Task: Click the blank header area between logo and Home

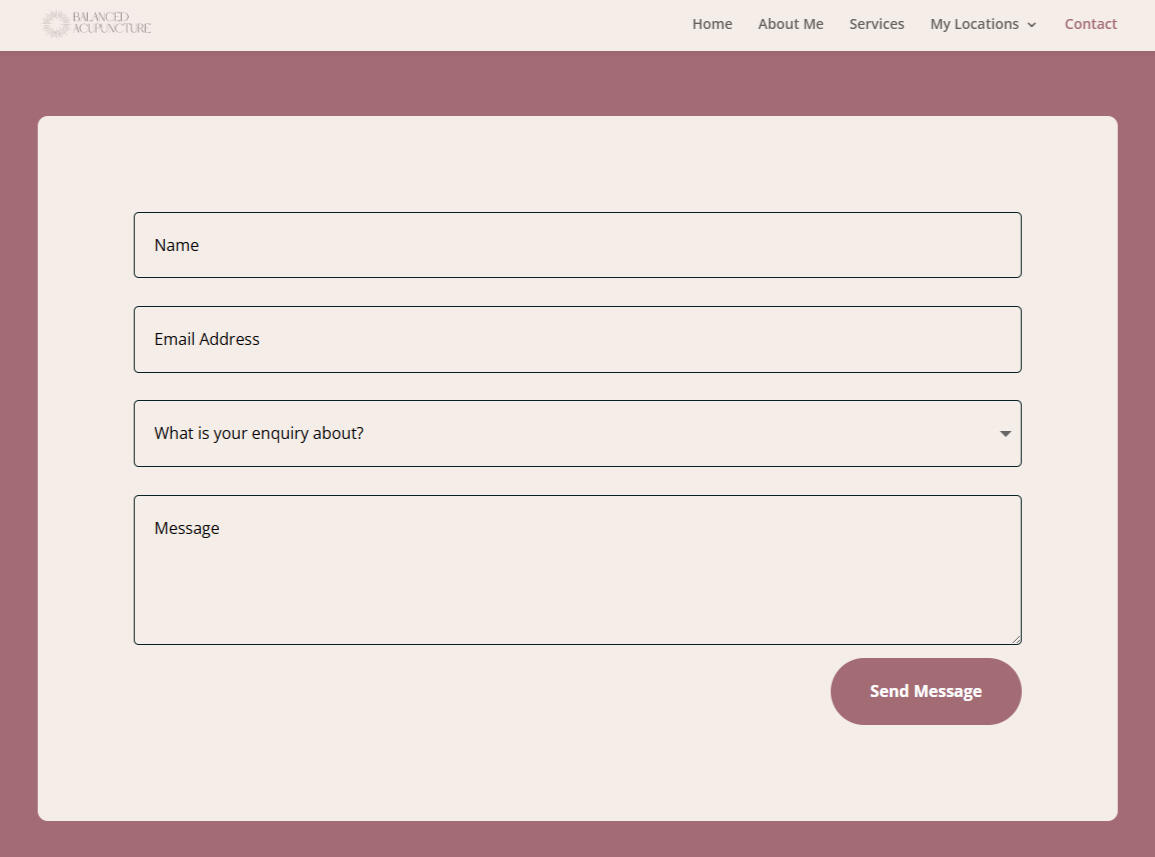Action: coord(420,24)
